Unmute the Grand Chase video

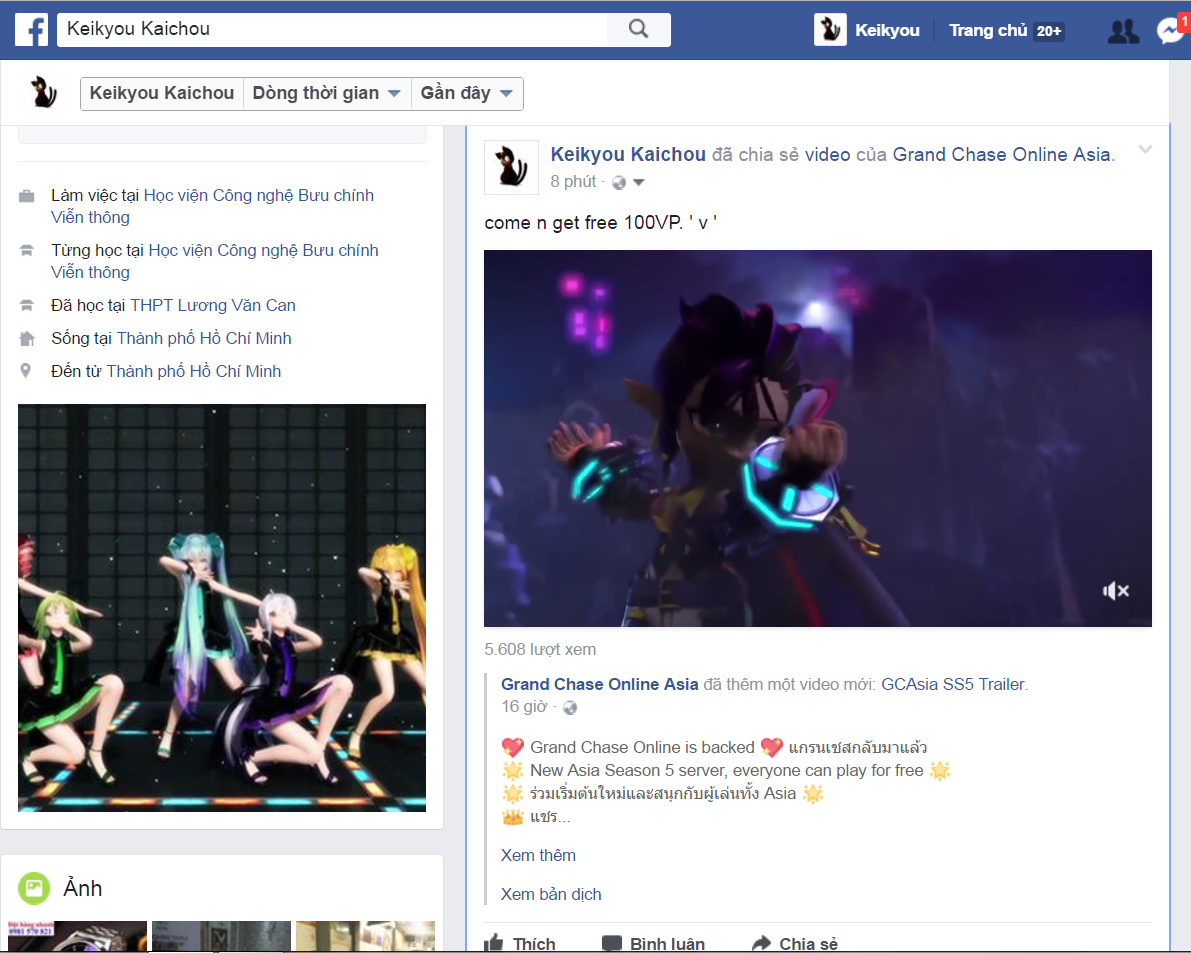1116,590
